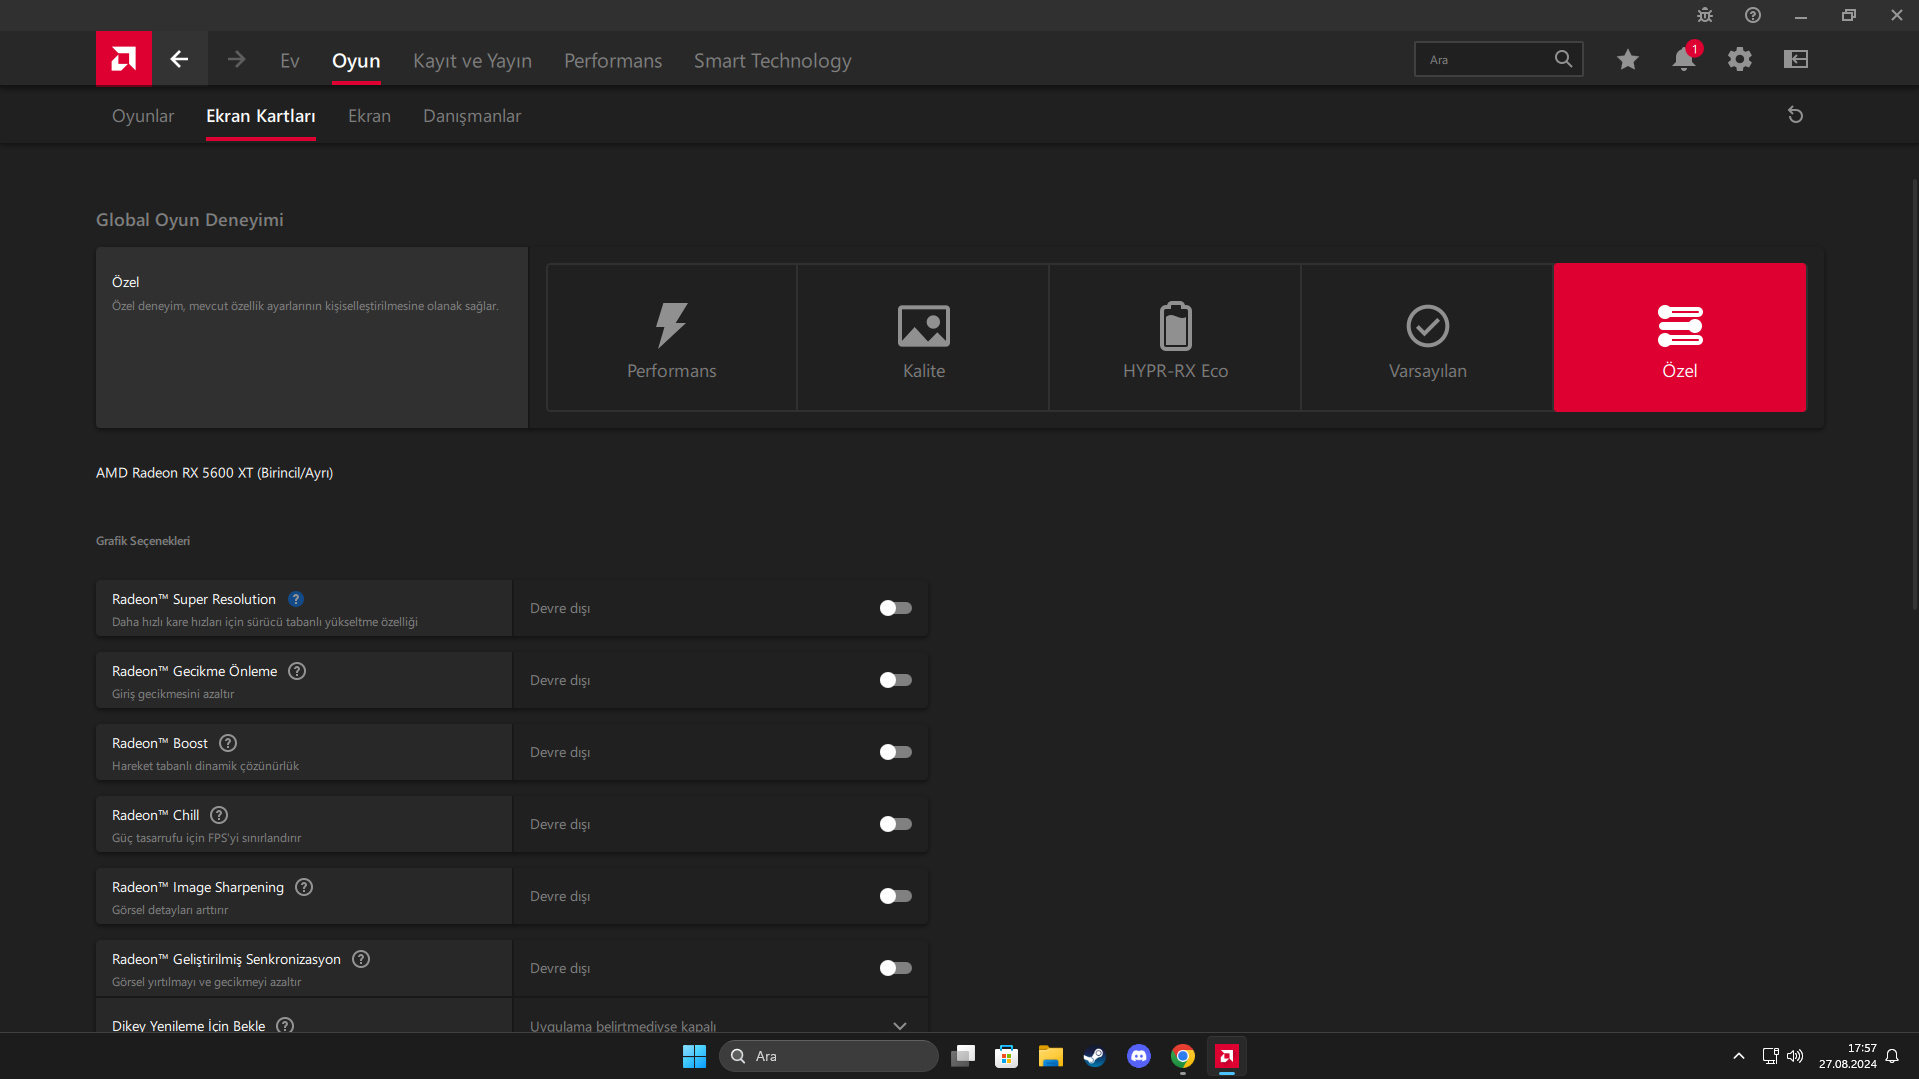Go back using the left arrow icon
Viewport: 1919px width, 1079px height.
[179, 59]
